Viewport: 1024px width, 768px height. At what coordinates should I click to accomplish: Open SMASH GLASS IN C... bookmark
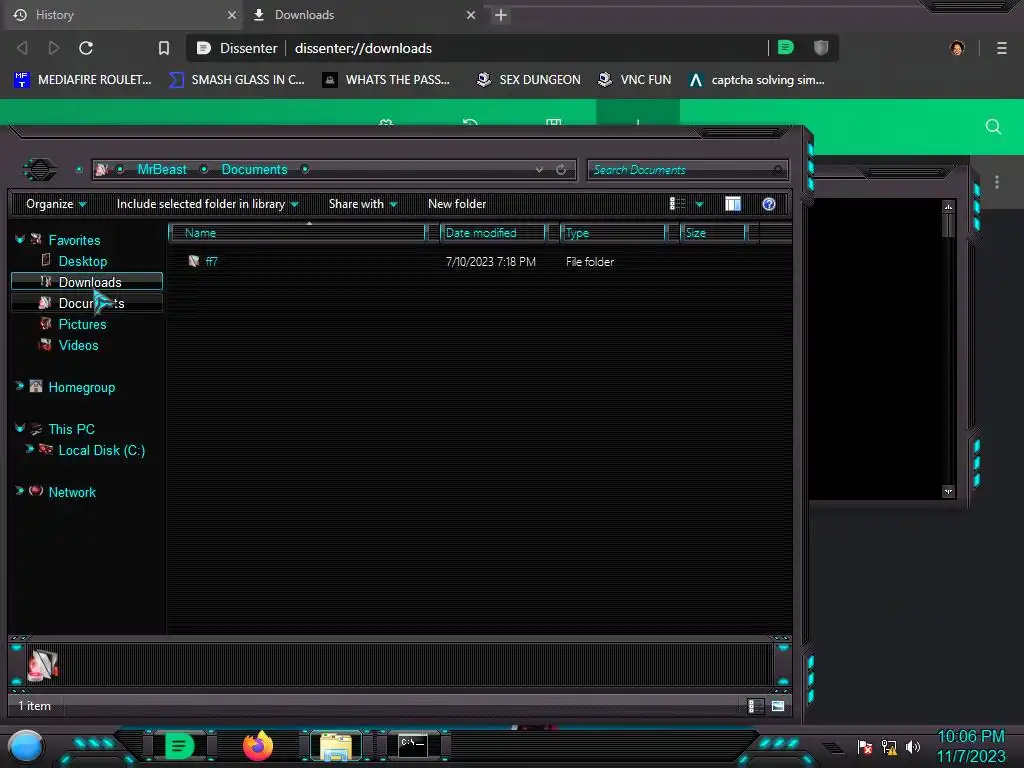pos(237,80)
